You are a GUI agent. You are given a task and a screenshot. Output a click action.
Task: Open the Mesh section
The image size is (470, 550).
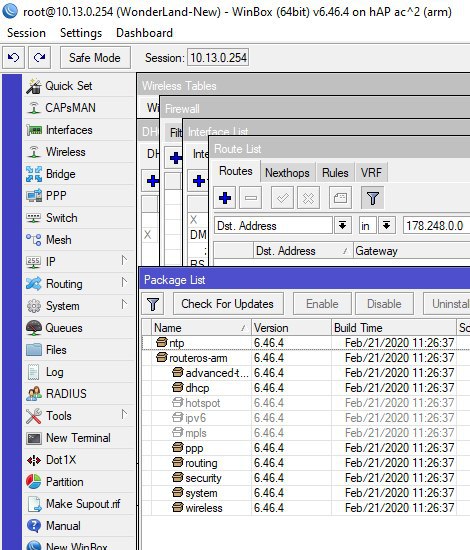click(x=79, y=240)
